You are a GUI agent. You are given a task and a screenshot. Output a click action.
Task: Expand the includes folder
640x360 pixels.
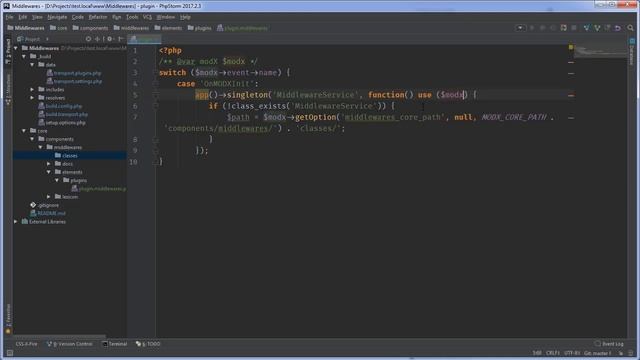click(32, 89)
